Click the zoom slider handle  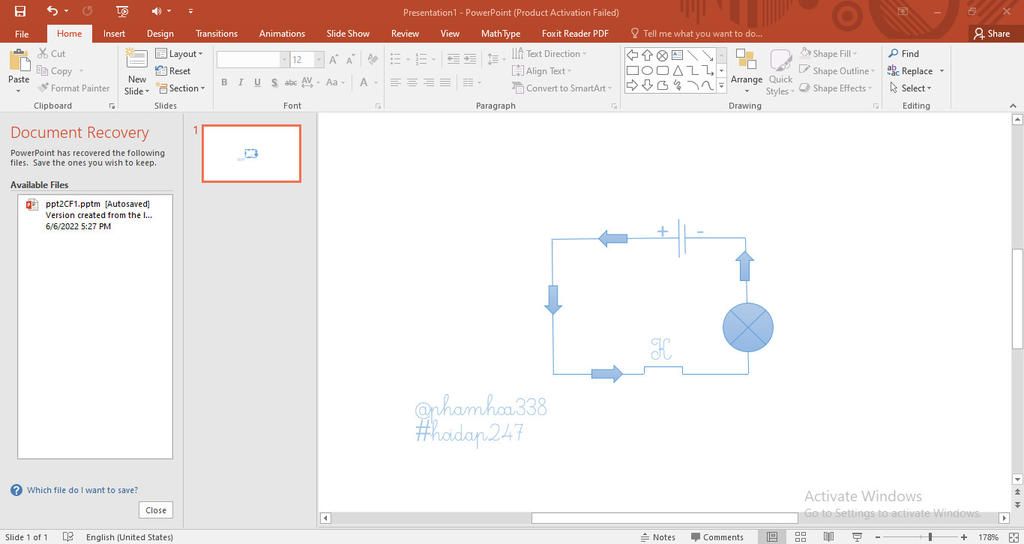pyautogui.click(x=930, y=537)
